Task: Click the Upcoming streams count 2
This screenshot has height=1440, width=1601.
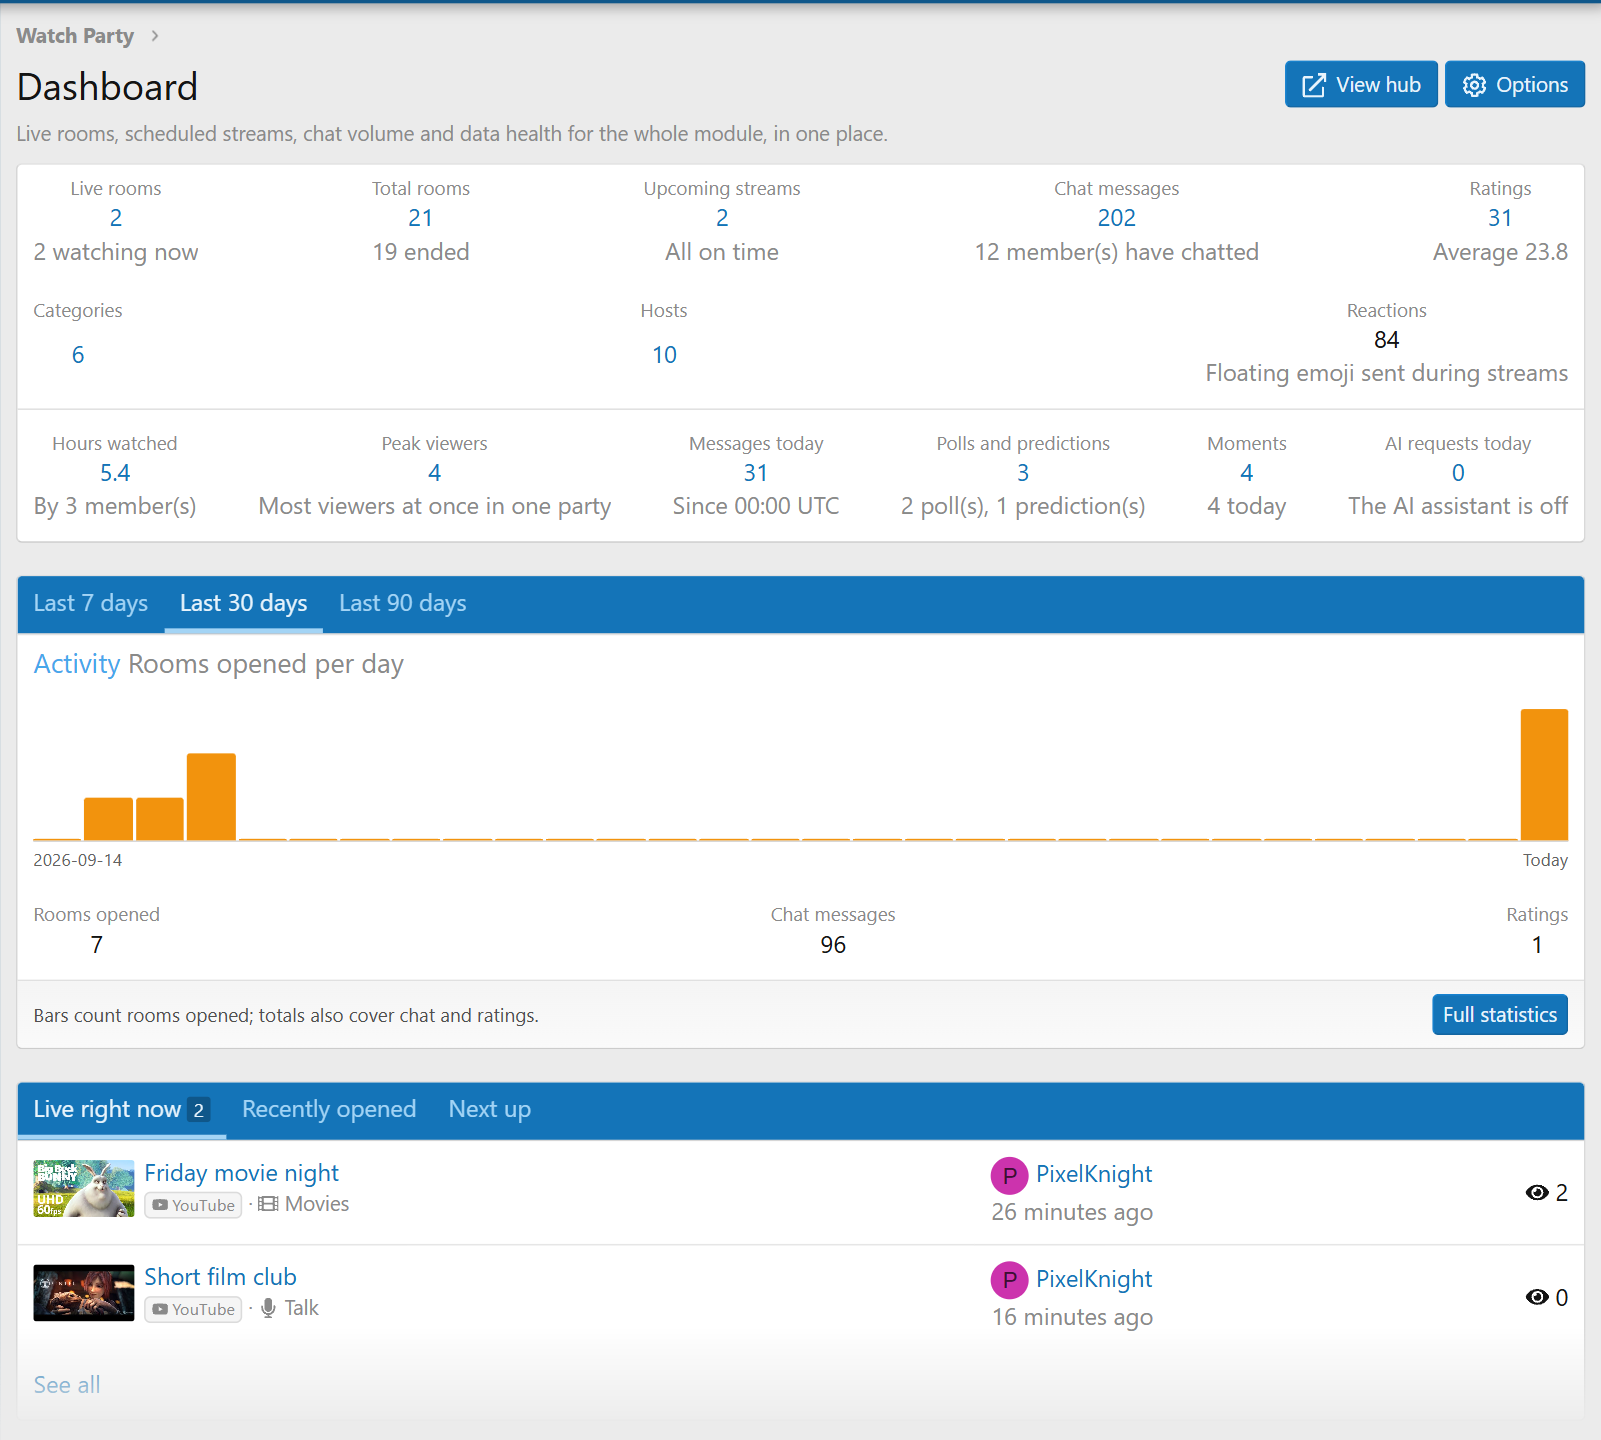Action: 722,218
